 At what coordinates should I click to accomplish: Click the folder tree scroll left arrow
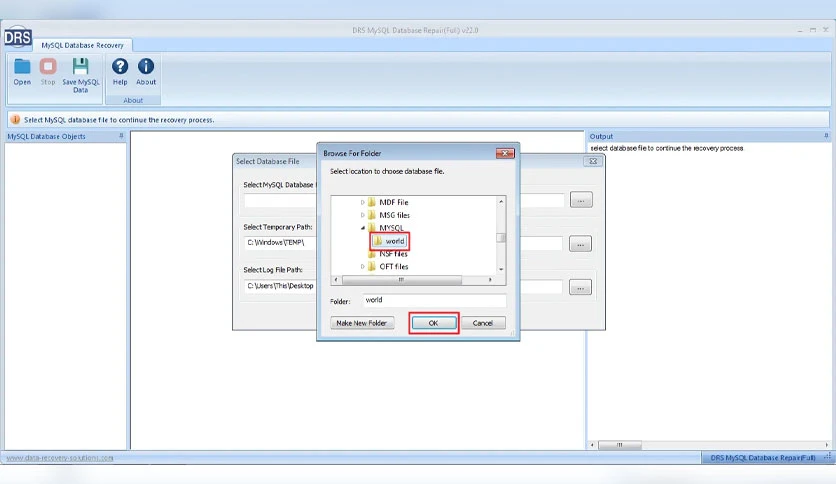[335, 279]
